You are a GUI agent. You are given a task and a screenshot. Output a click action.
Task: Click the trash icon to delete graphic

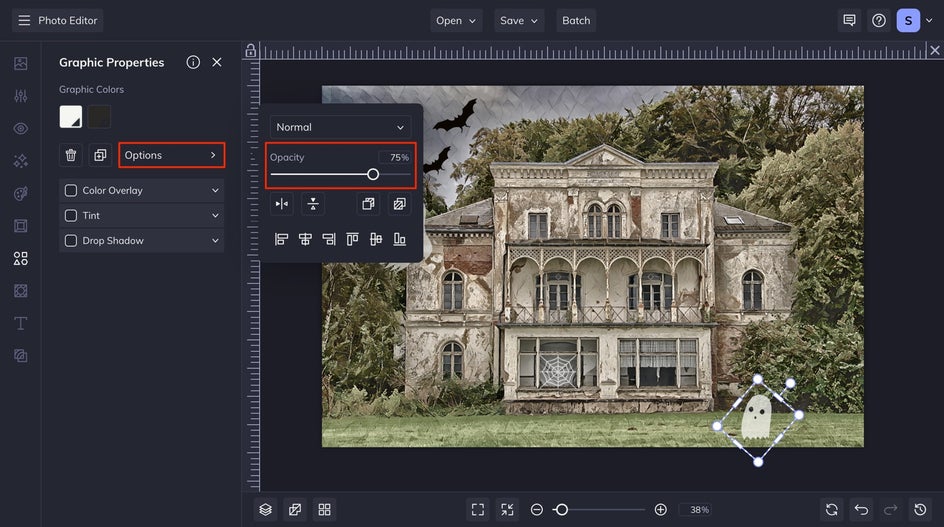[x=71, y=155]
